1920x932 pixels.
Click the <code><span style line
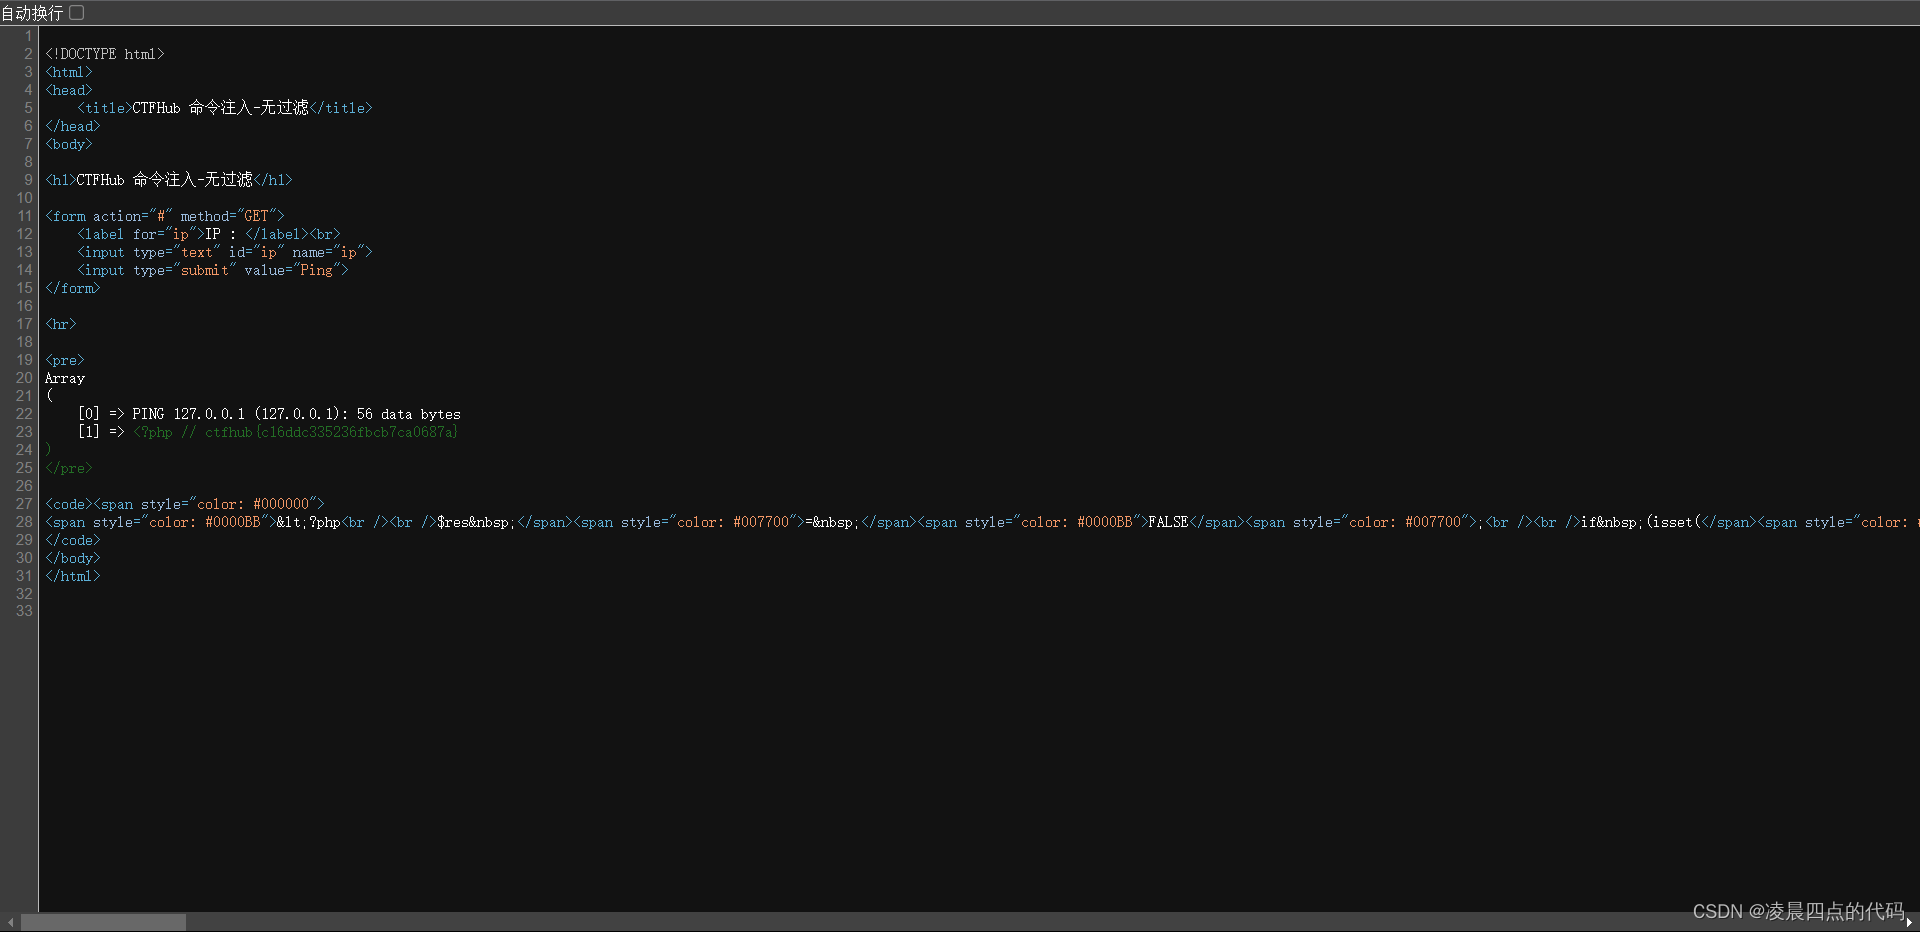click(x=185, y=504)
